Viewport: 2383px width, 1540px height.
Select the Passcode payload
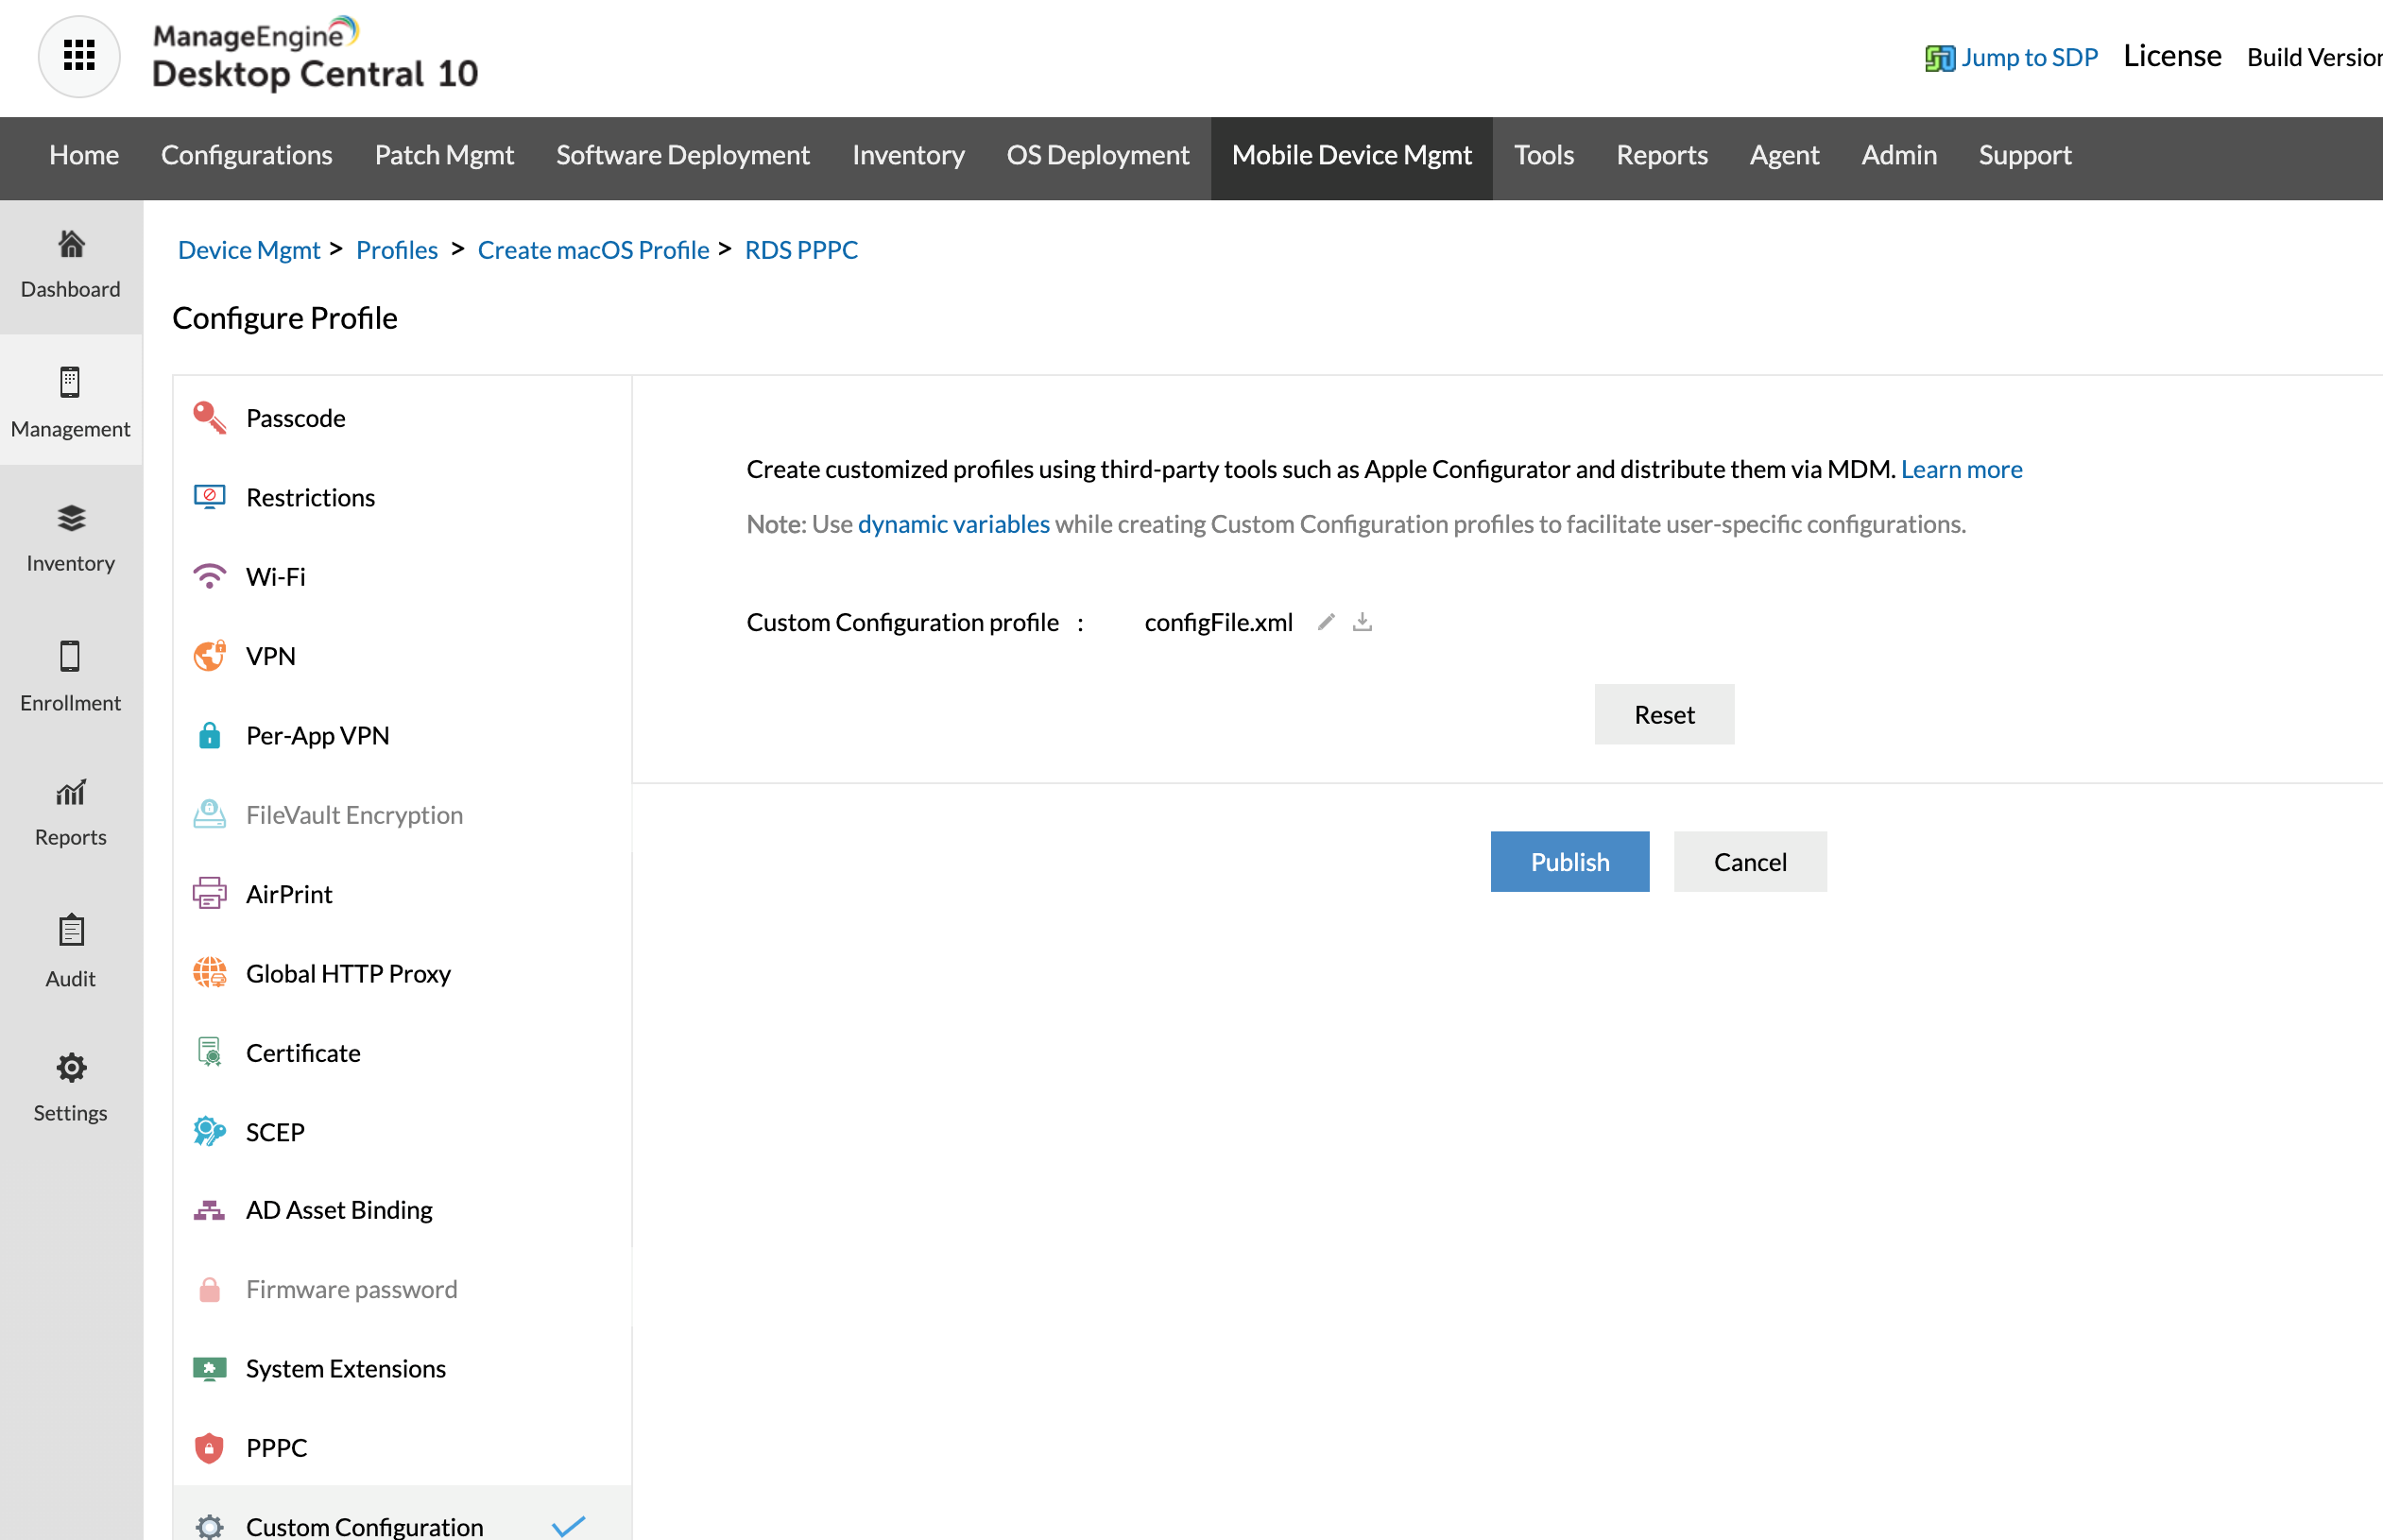(x=296, y=418)
